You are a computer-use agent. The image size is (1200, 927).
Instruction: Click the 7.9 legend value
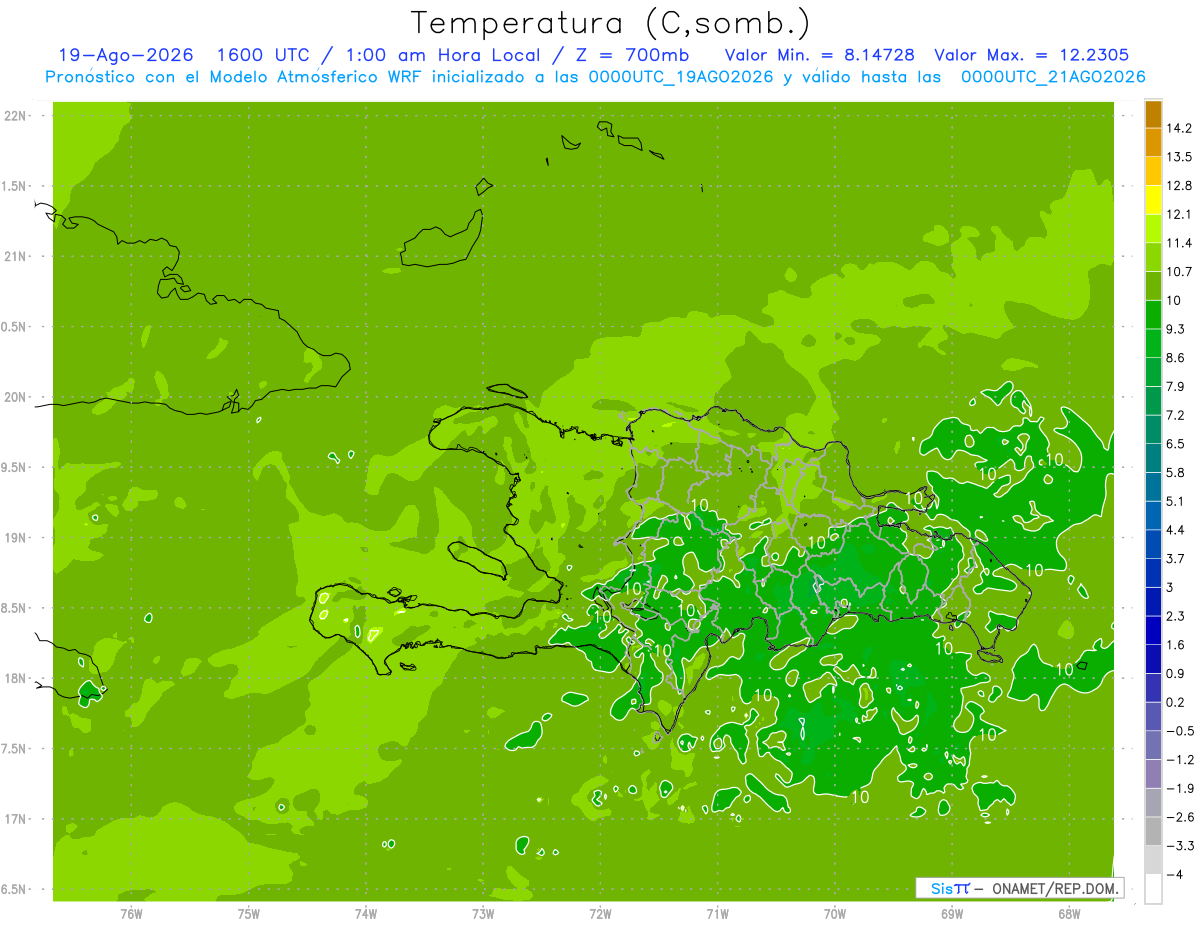point(1176,386)
